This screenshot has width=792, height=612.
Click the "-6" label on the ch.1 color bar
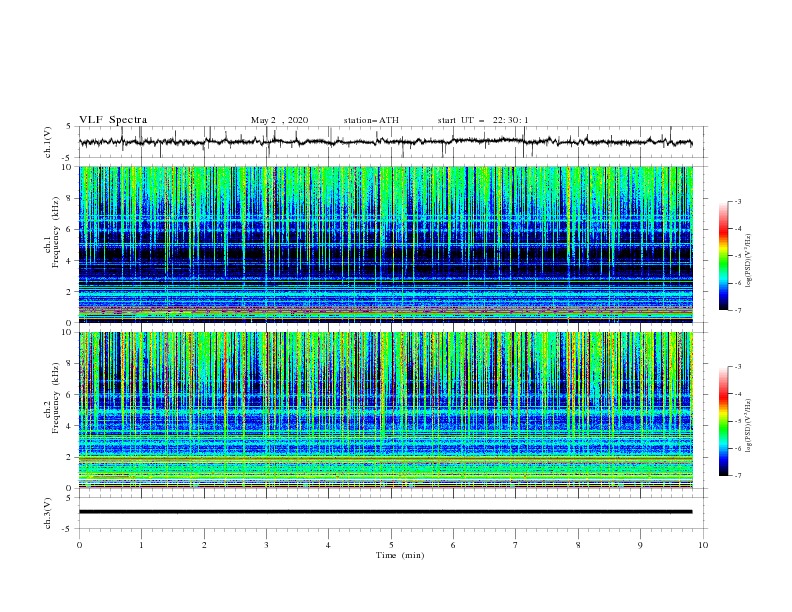[x=737, y=283]
